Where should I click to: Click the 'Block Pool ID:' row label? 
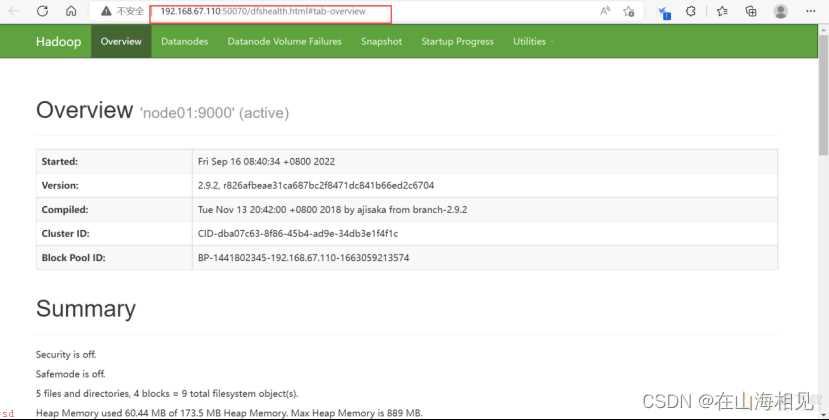coord(73,258)
